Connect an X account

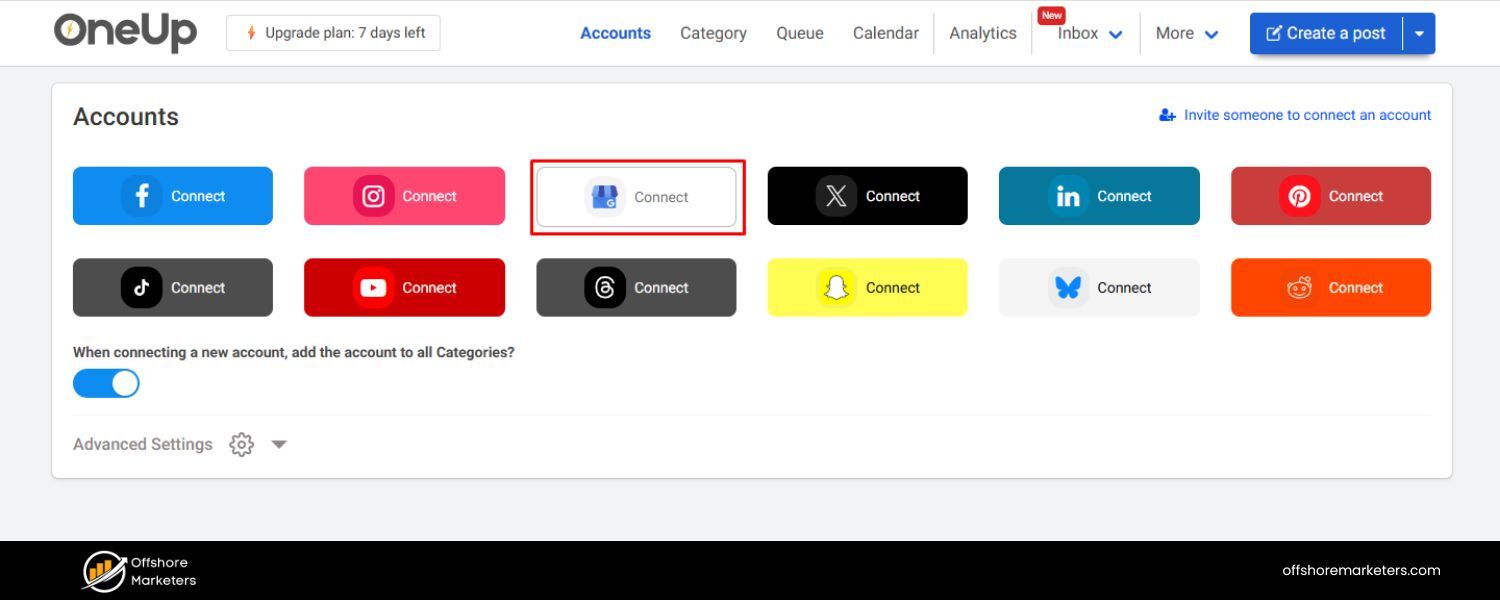867,196
